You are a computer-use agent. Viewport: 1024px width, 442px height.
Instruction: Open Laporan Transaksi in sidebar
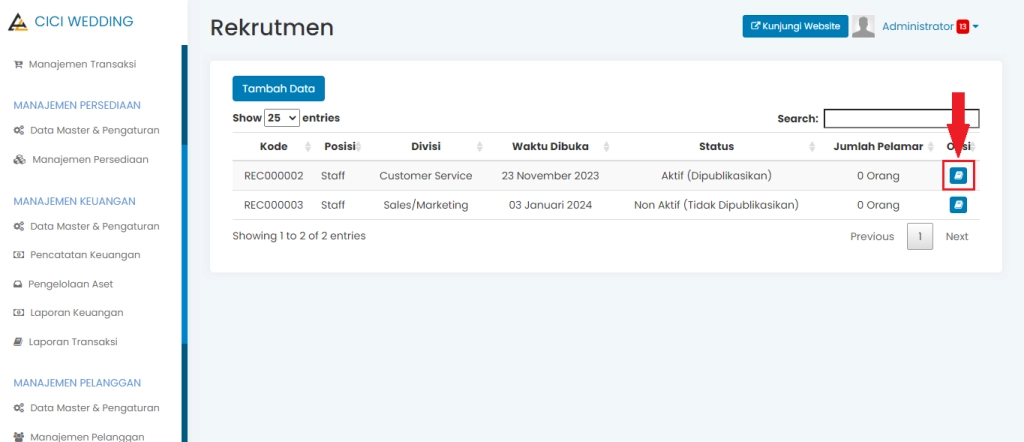click(x=72, y=342)
